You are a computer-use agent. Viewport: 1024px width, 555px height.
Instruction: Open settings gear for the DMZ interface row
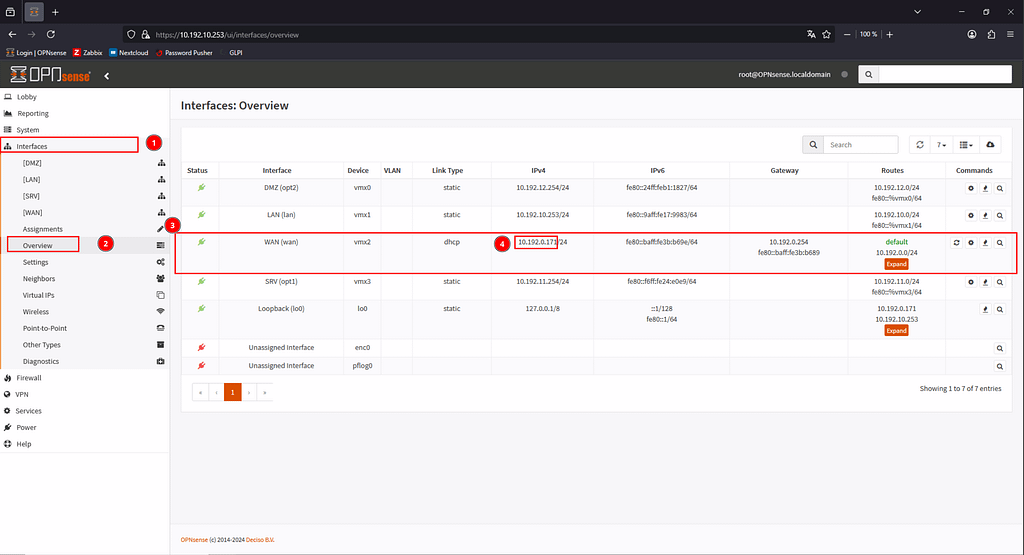(970, 187)
